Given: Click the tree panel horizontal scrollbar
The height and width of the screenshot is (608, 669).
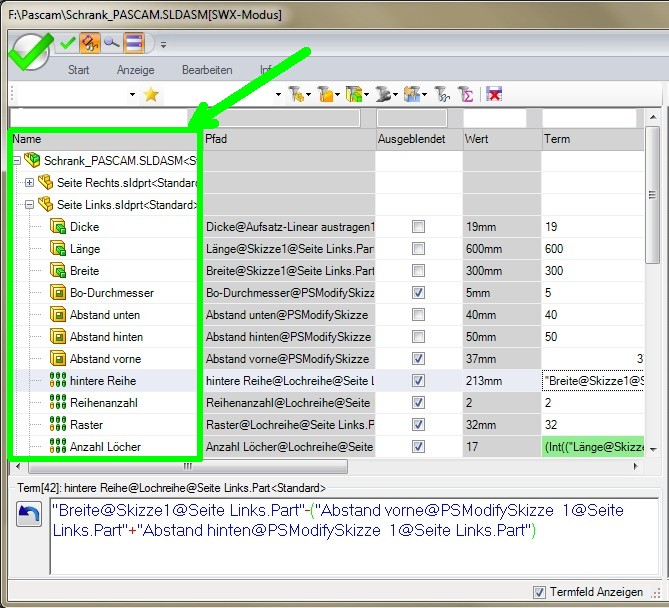Looking at the screenshot, I should tap(100, 466).
